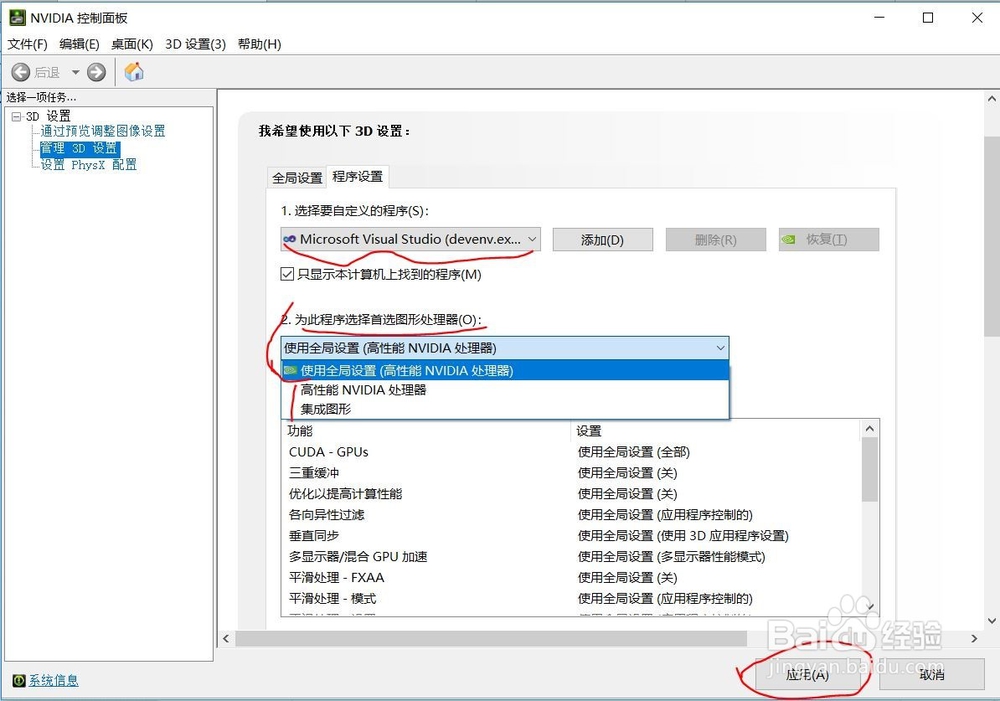Select the 各向异性过滤 row
1000x701 pixels.
(571, 515)
